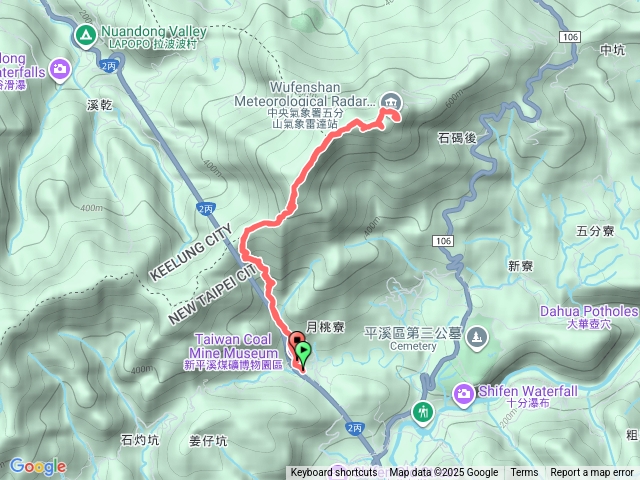Click the Shifen Waterfall camera icon
This screenshot has height=480, width=640.
(463, 394)
